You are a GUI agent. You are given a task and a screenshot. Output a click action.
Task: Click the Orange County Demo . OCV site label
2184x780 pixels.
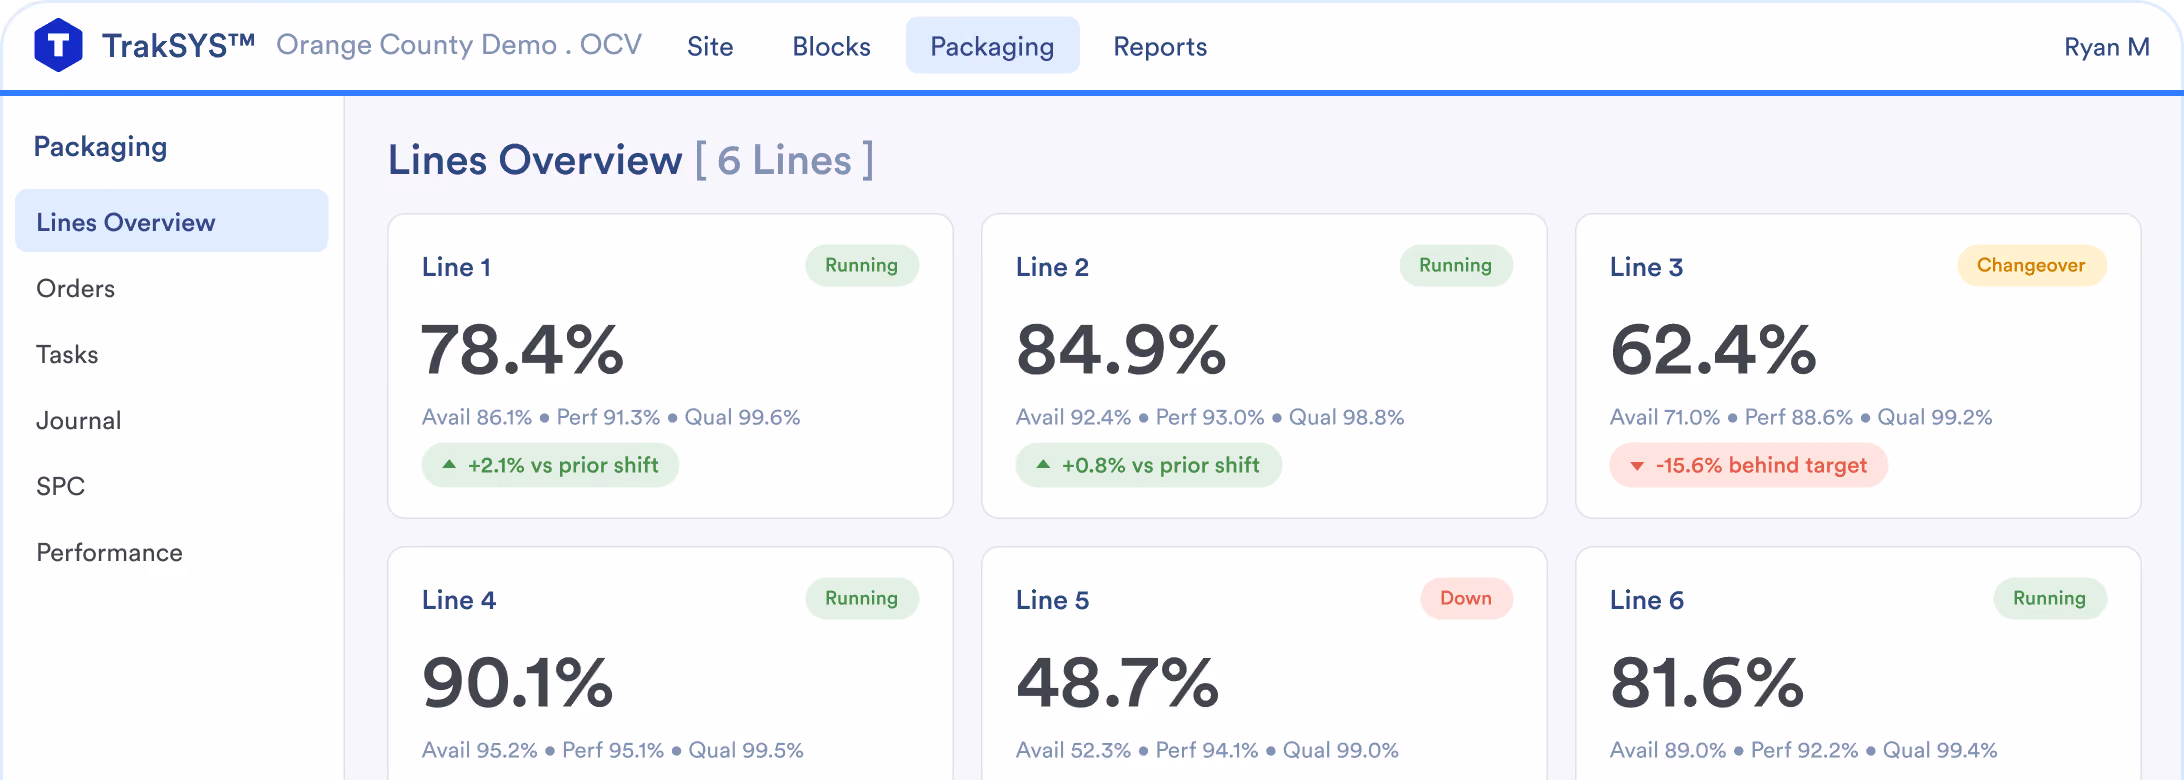point(459,45)
